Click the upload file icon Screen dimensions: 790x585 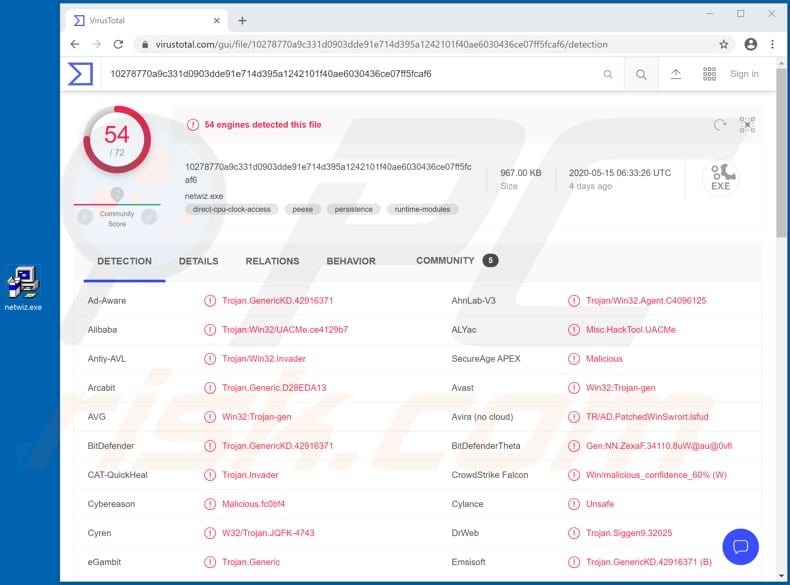676,74
